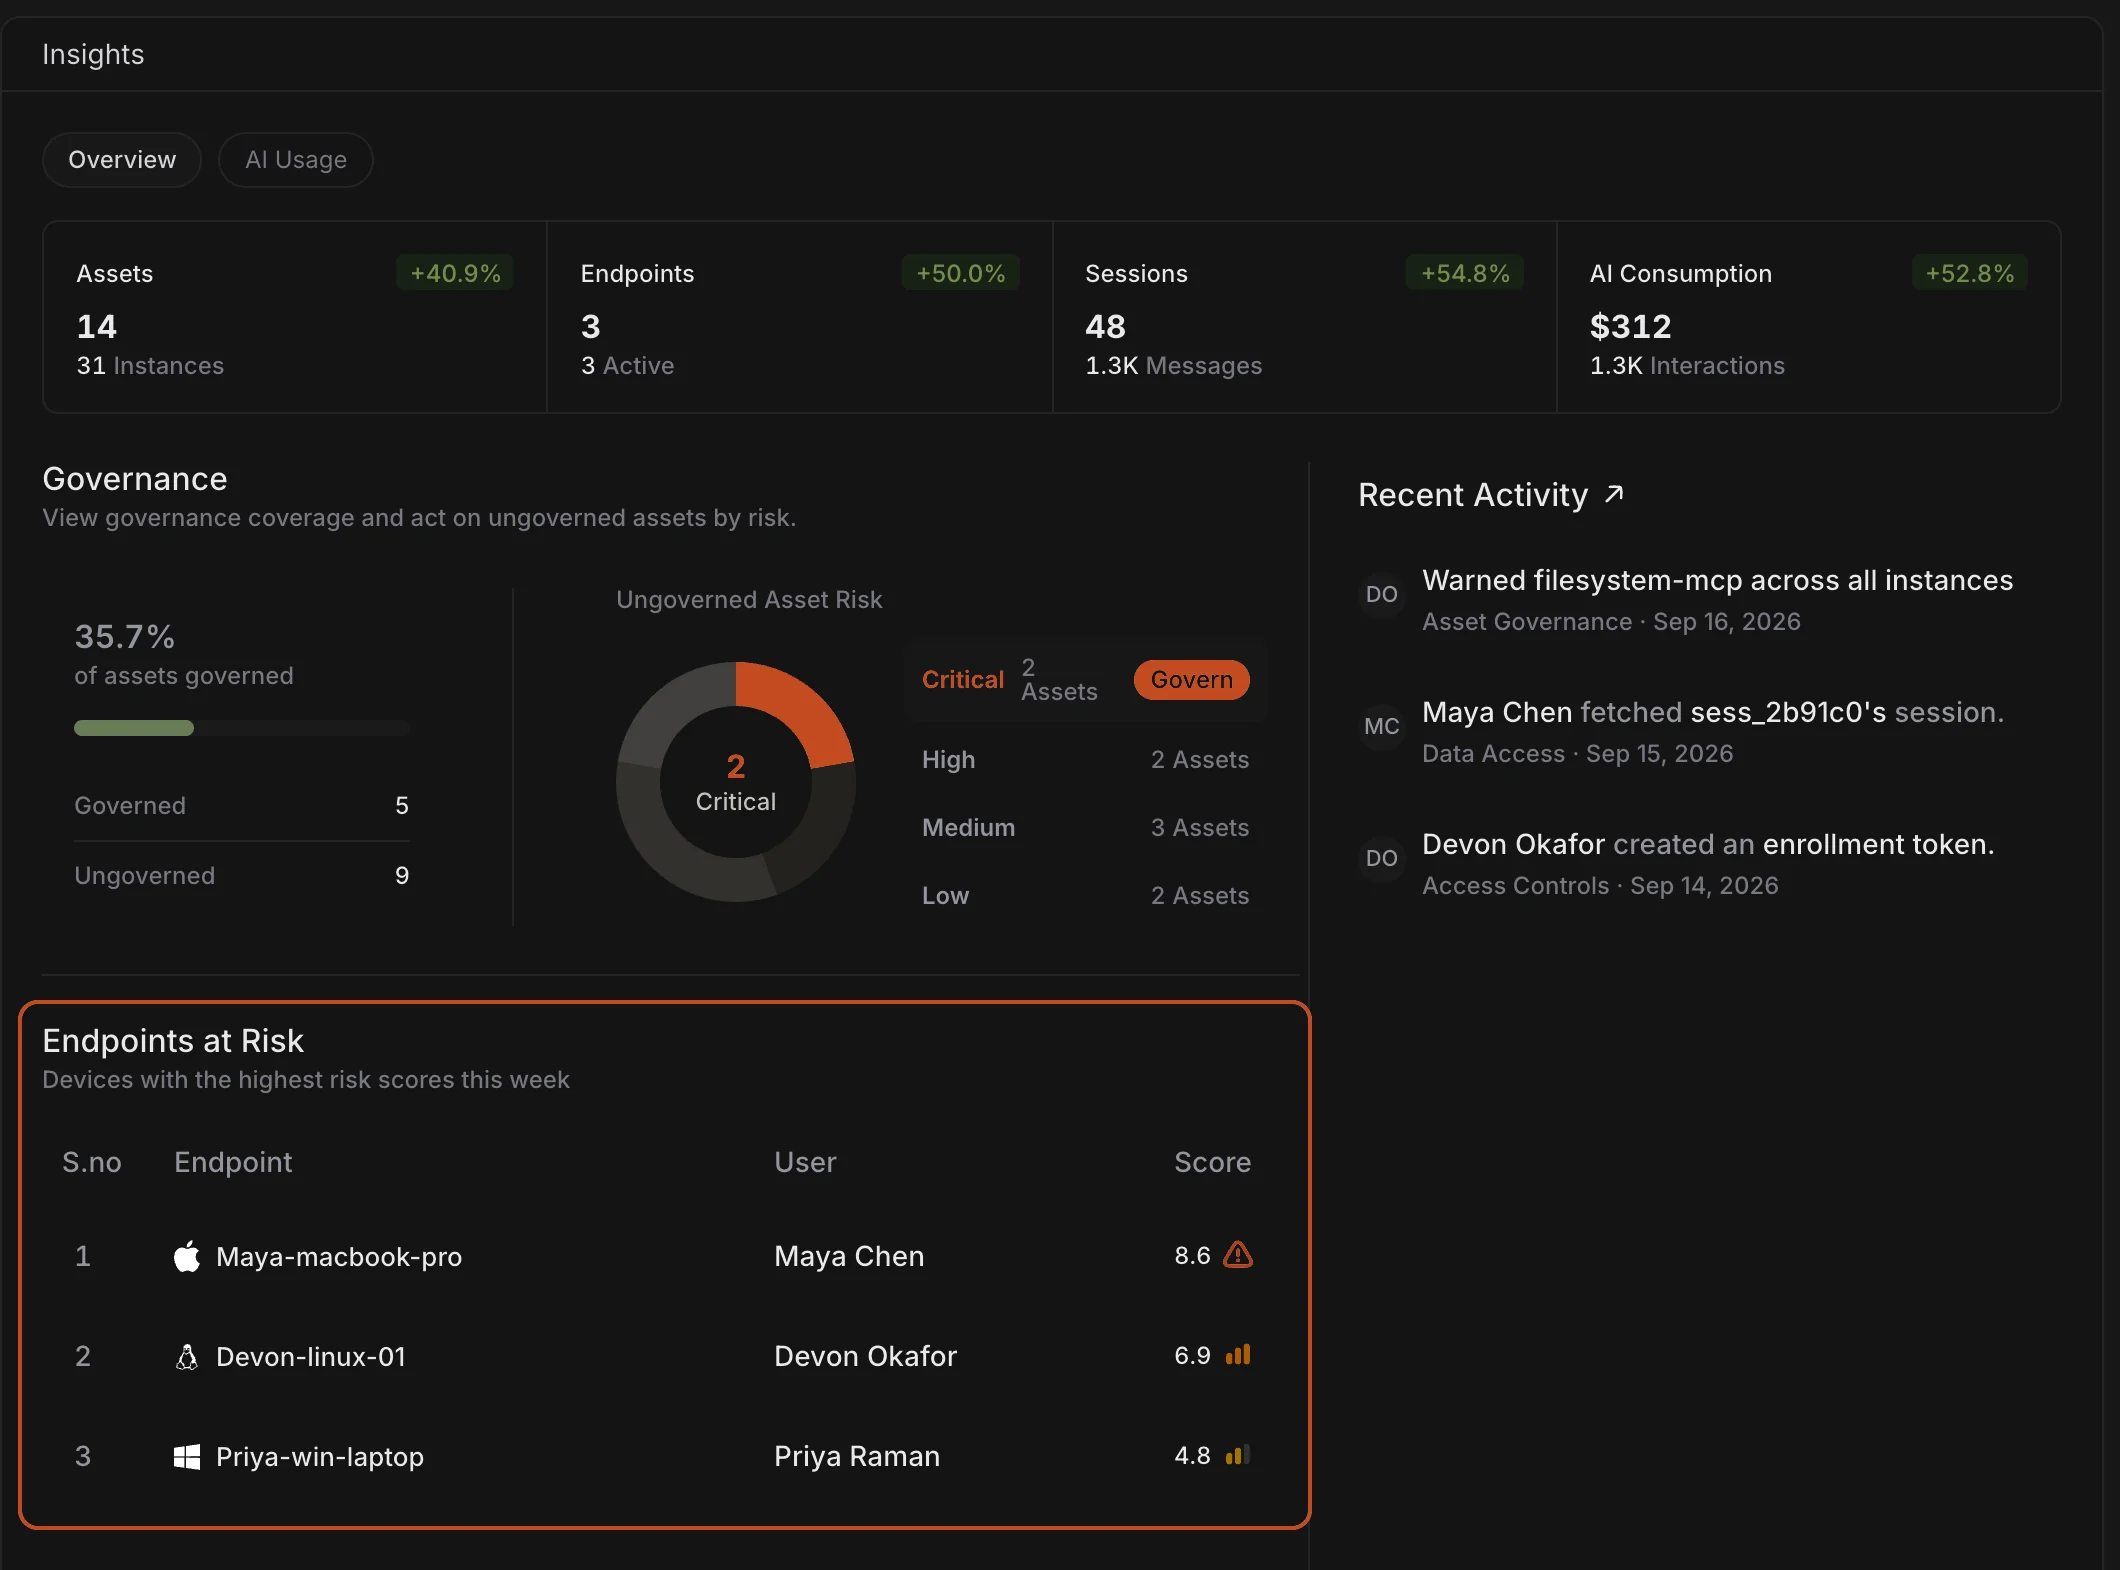
Task: Click 'Data Access · Sep 15, 2026' caption
Action: (x=1577, y=754)
